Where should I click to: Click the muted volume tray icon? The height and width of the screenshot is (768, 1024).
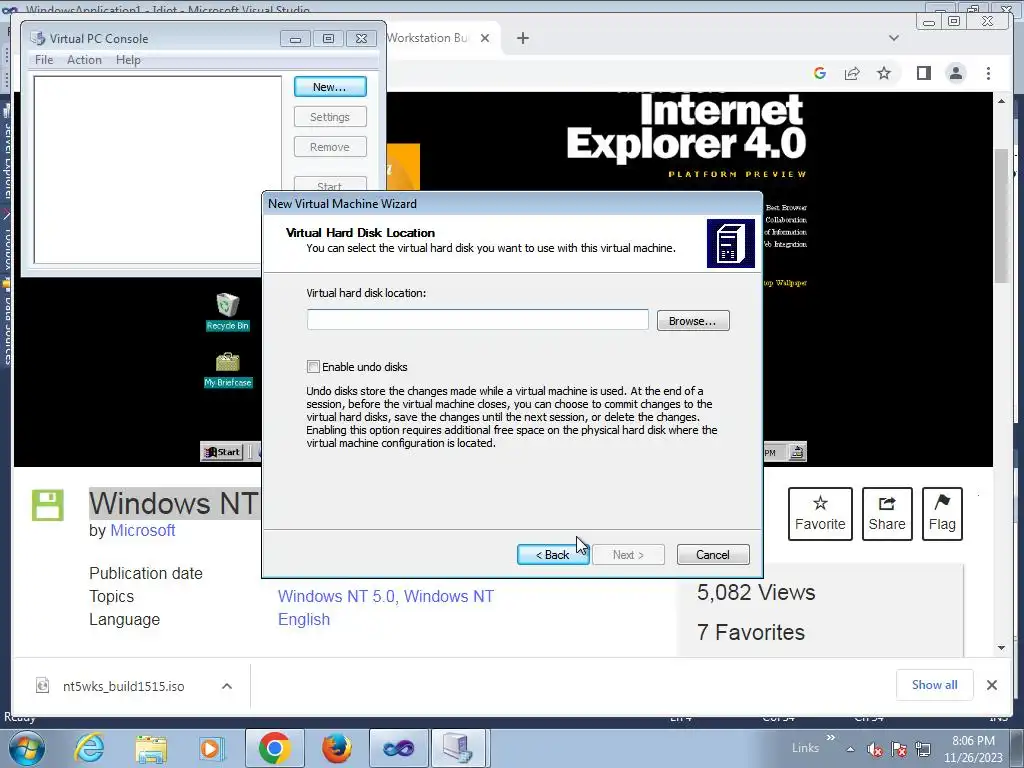874,749
